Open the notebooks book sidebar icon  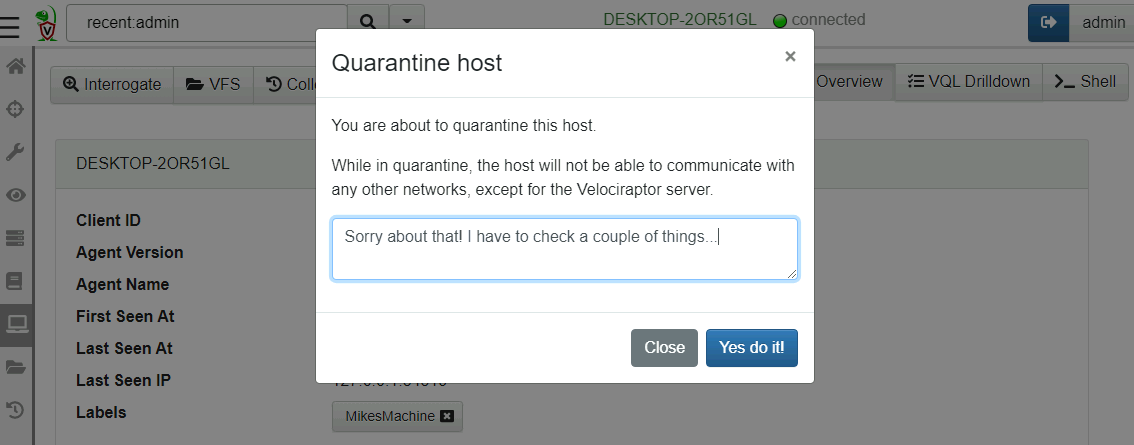click(x=15, y=281)
